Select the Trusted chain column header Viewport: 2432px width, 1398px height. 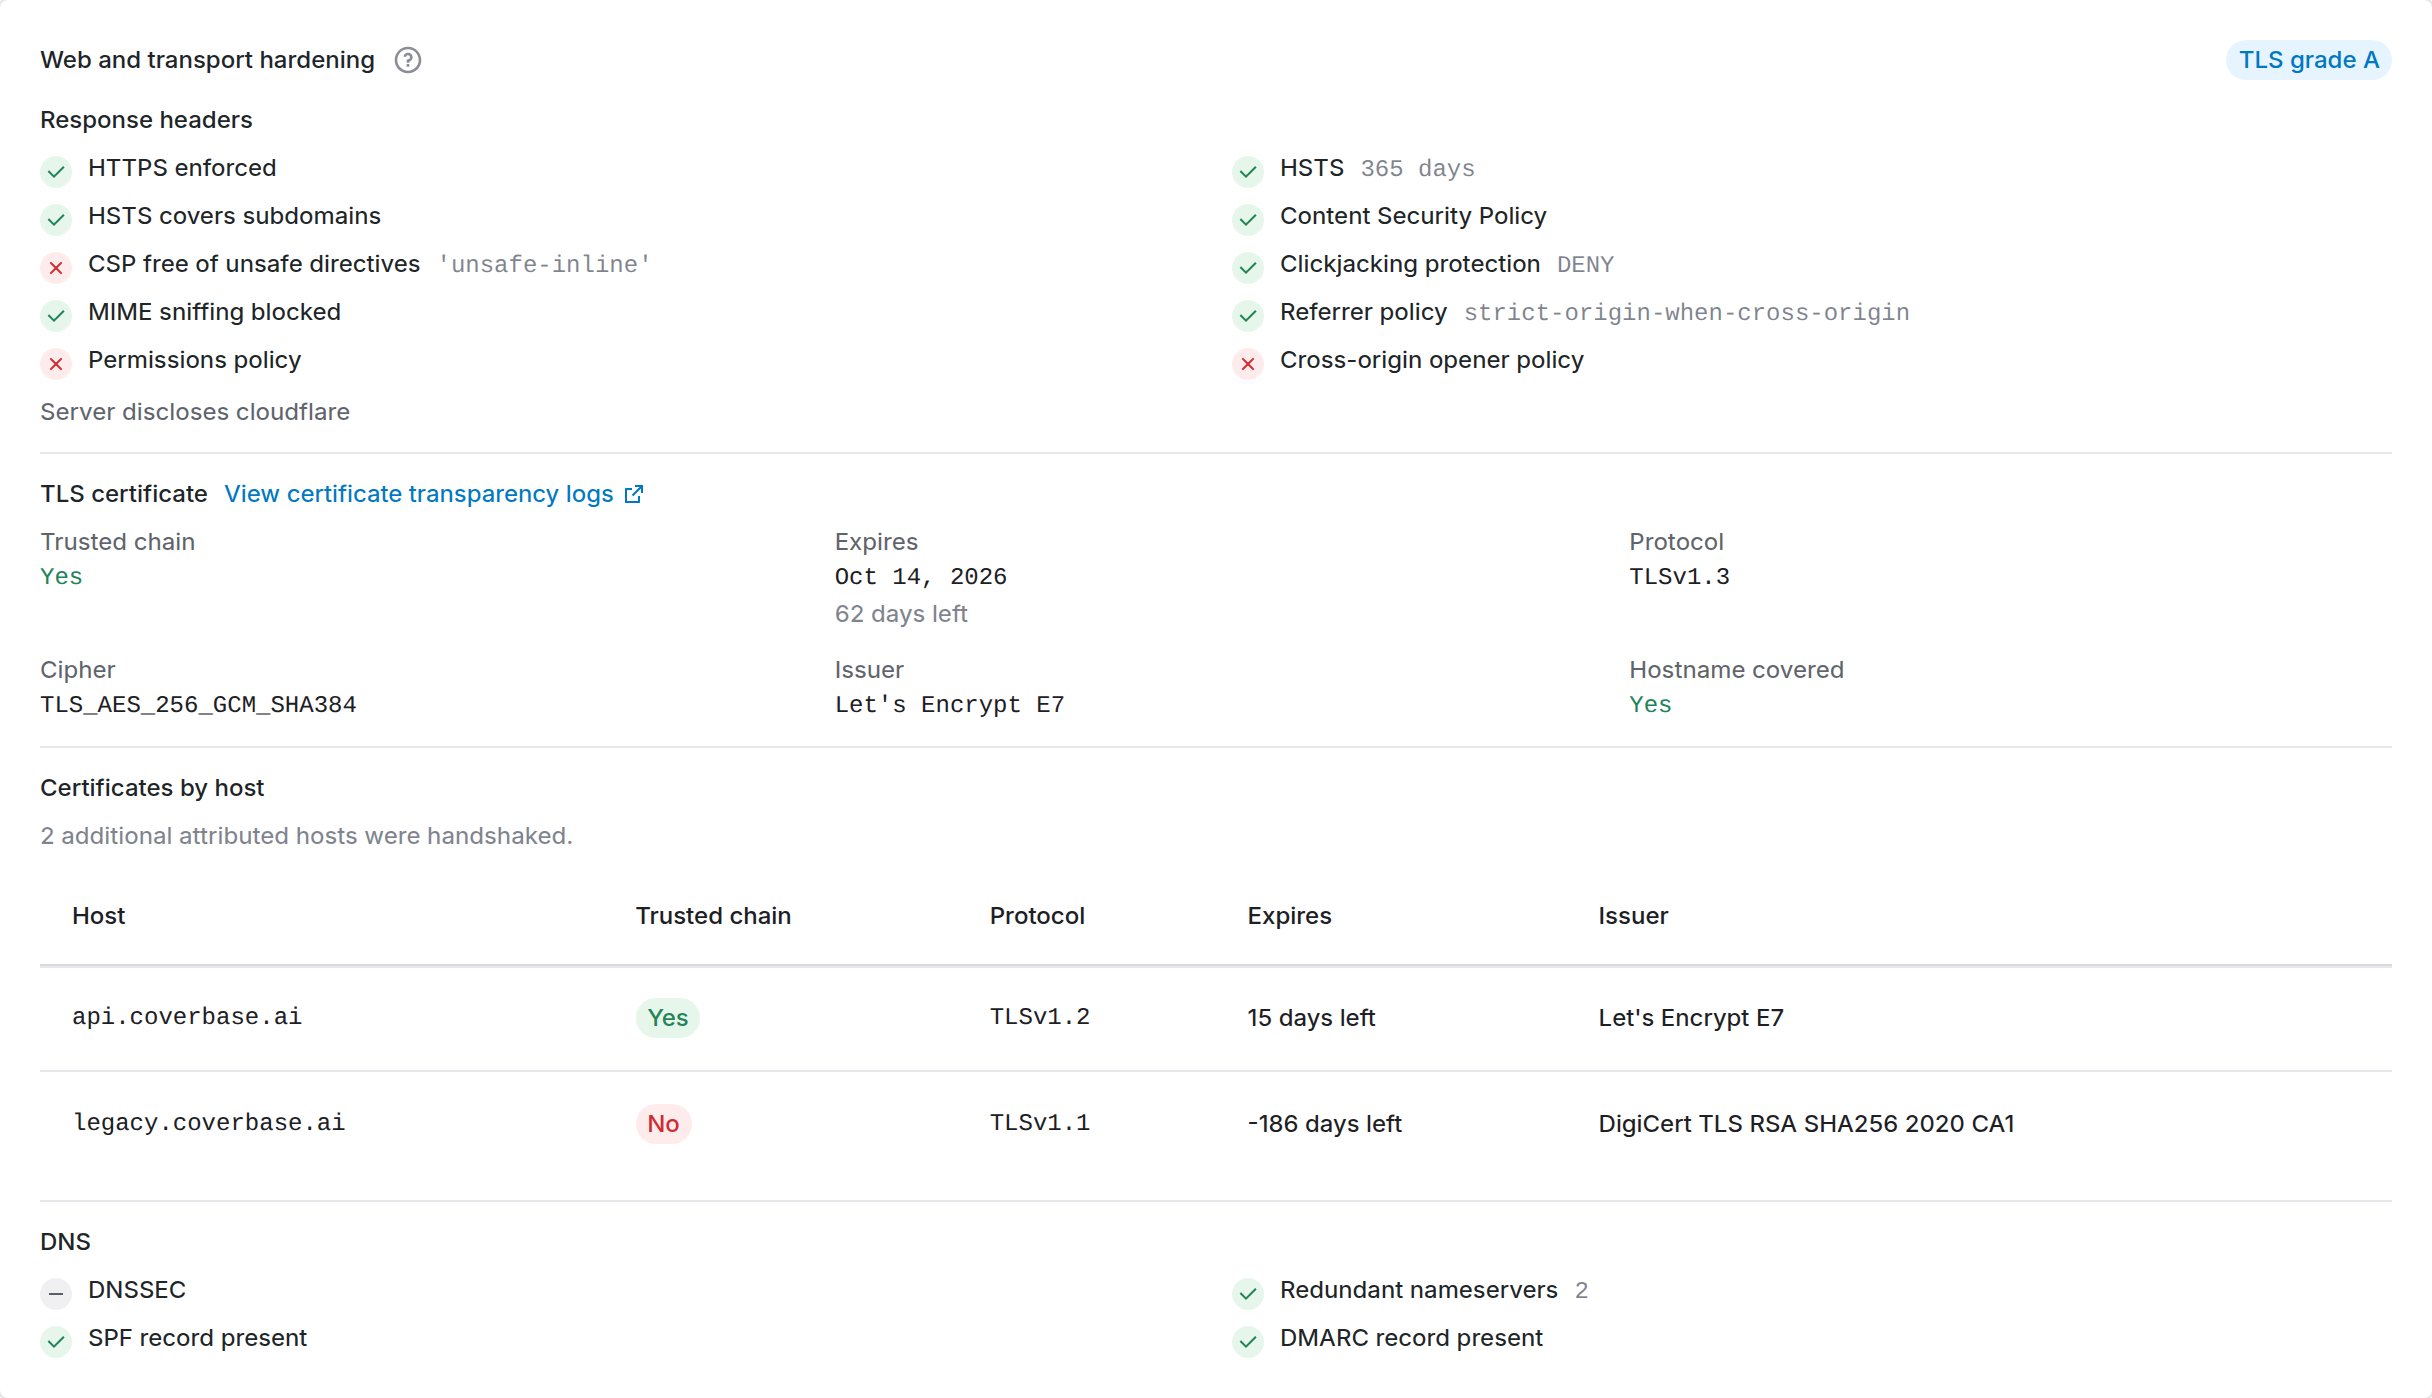pos(713,916)
